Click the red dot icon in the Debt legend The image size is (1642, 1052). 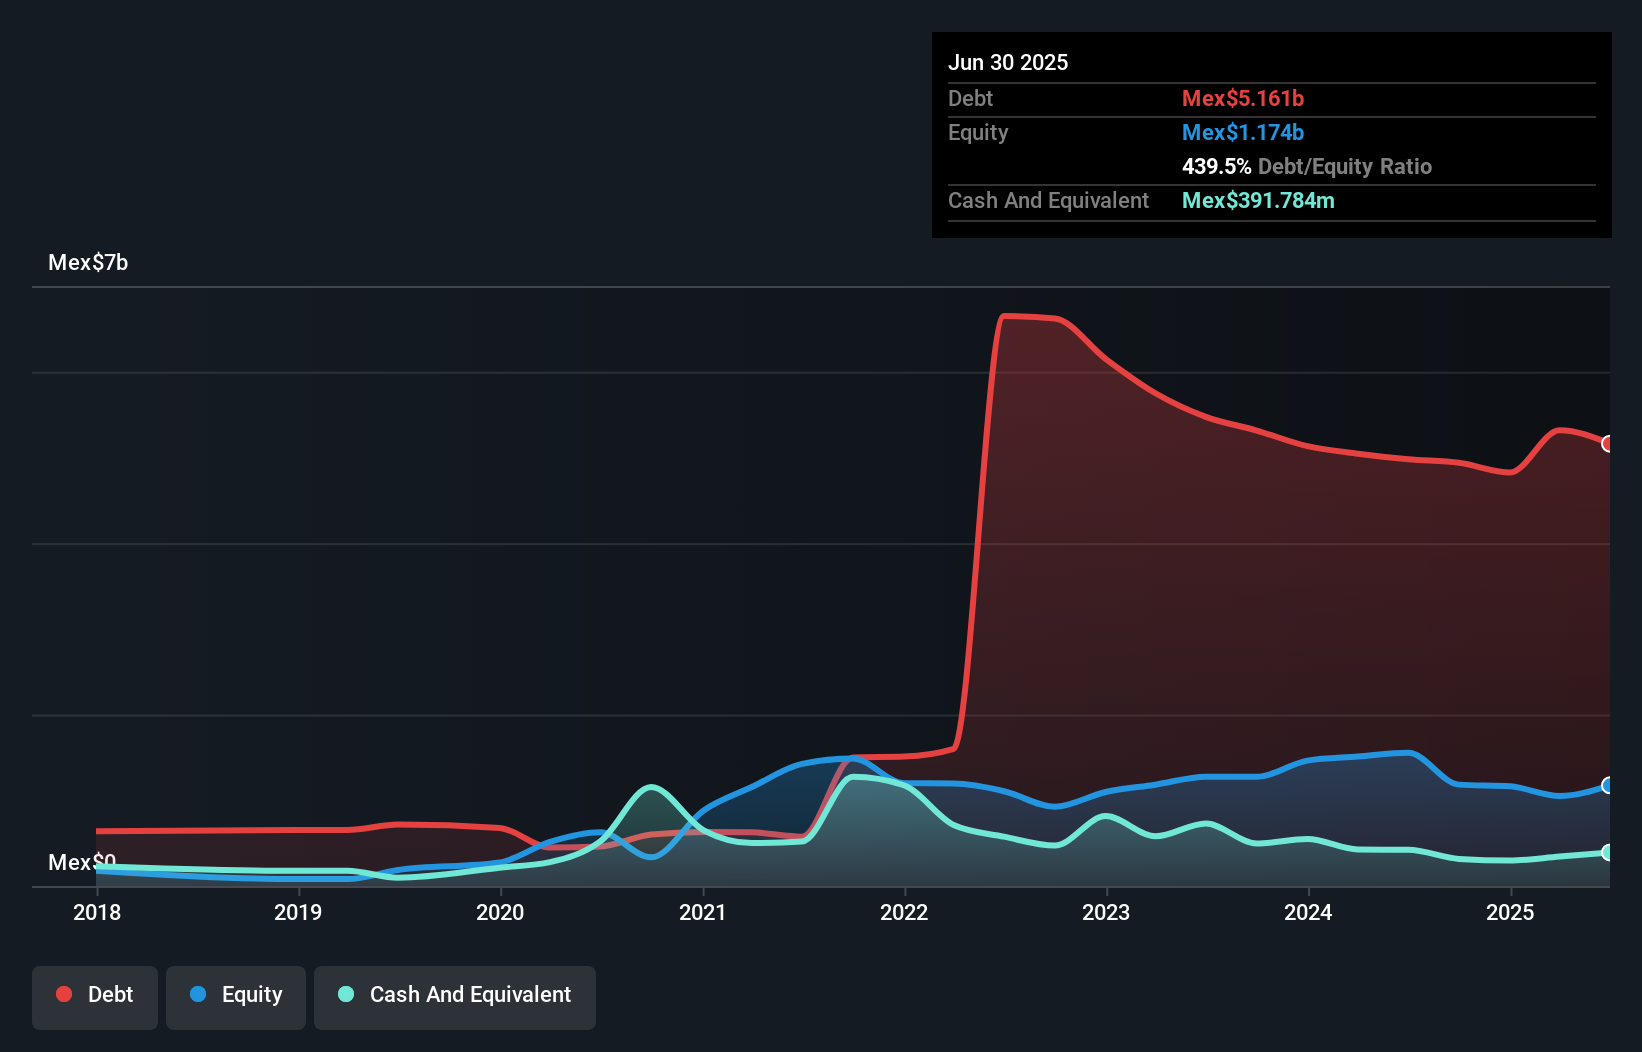[63, 994]
